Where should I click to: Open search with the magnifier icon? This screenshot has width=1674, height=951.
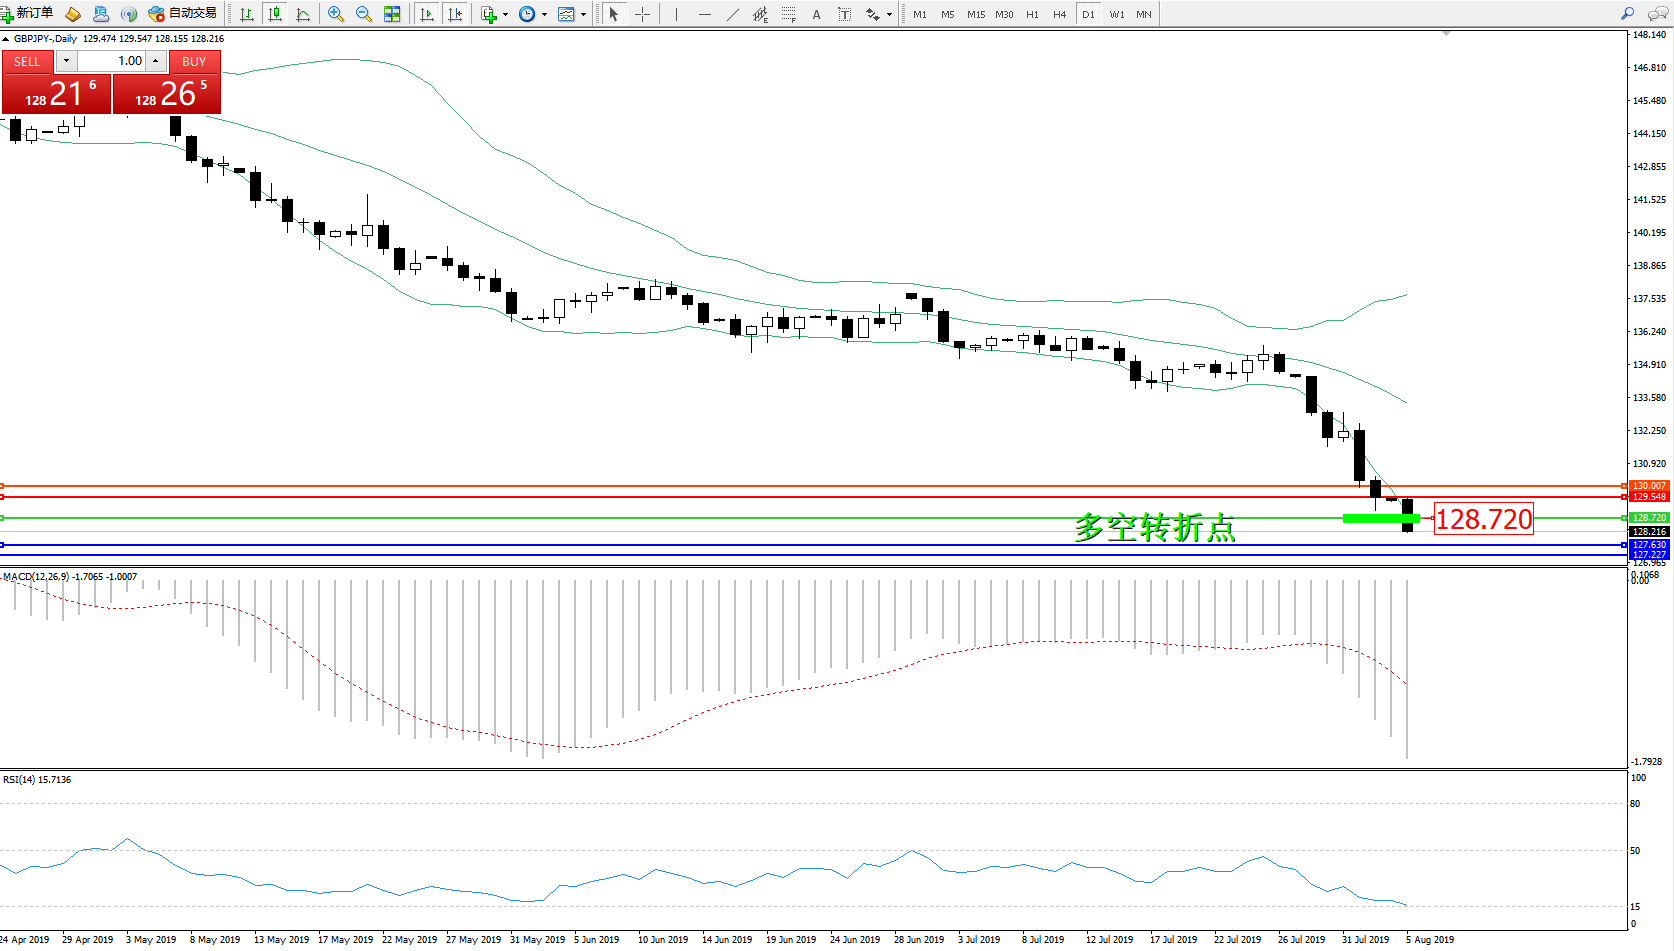[1627, 14]
